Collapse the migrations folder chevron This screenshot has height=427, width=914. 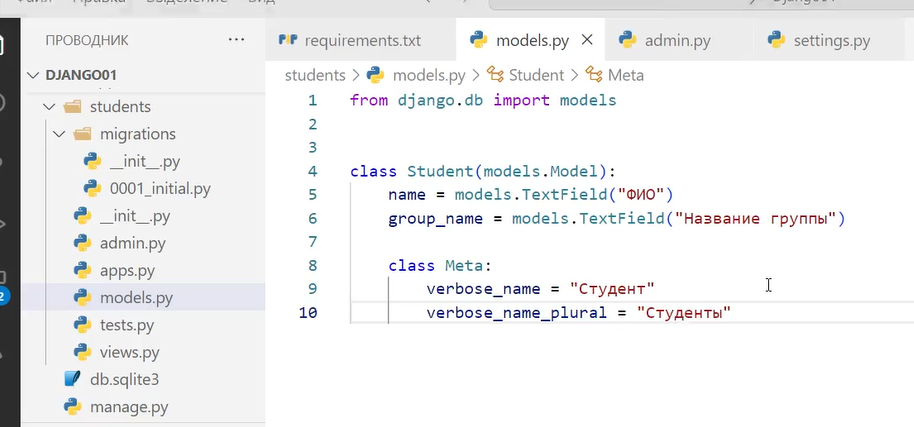[58, 134]
